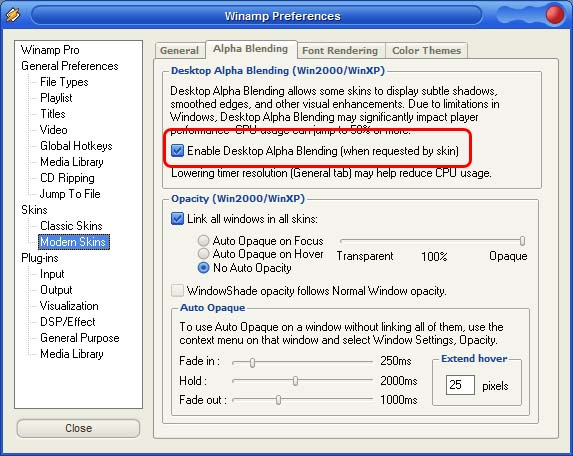Click the 1000ms fade out value

(x=399, y=400)
